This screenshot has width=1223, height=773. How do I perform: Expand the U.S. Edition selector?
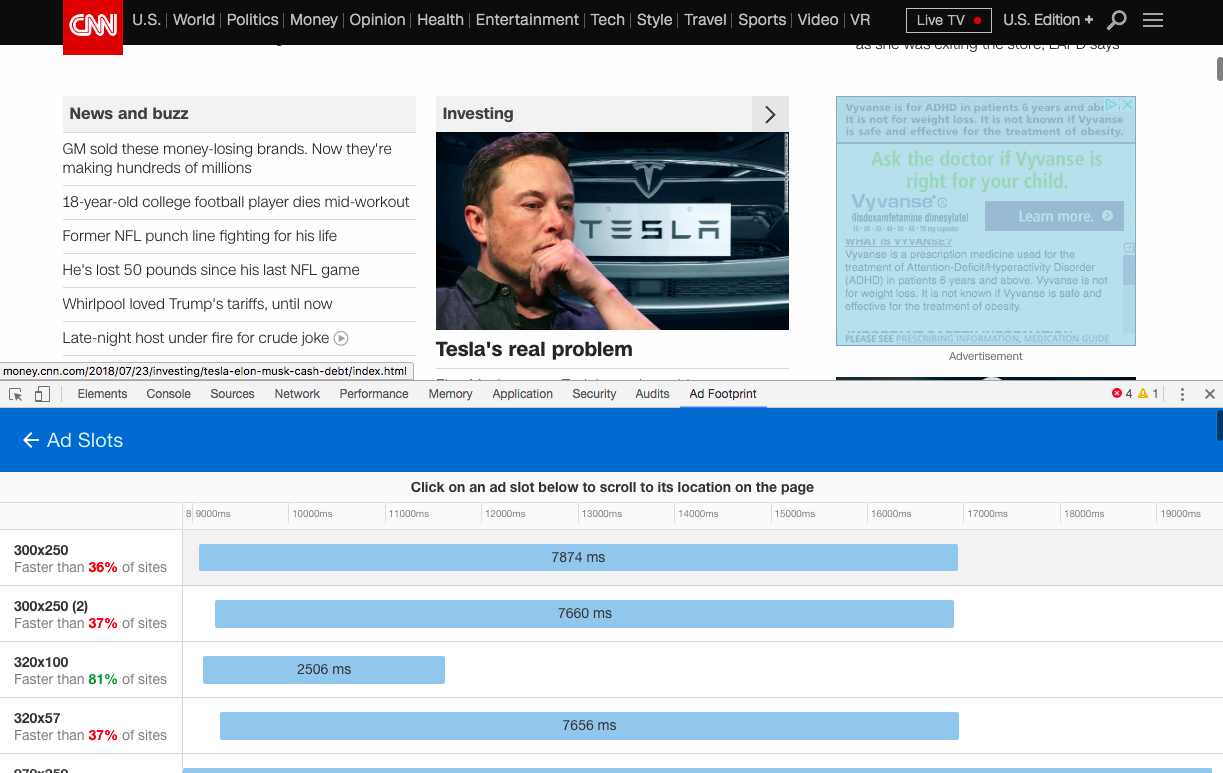tap(1048, 20)
